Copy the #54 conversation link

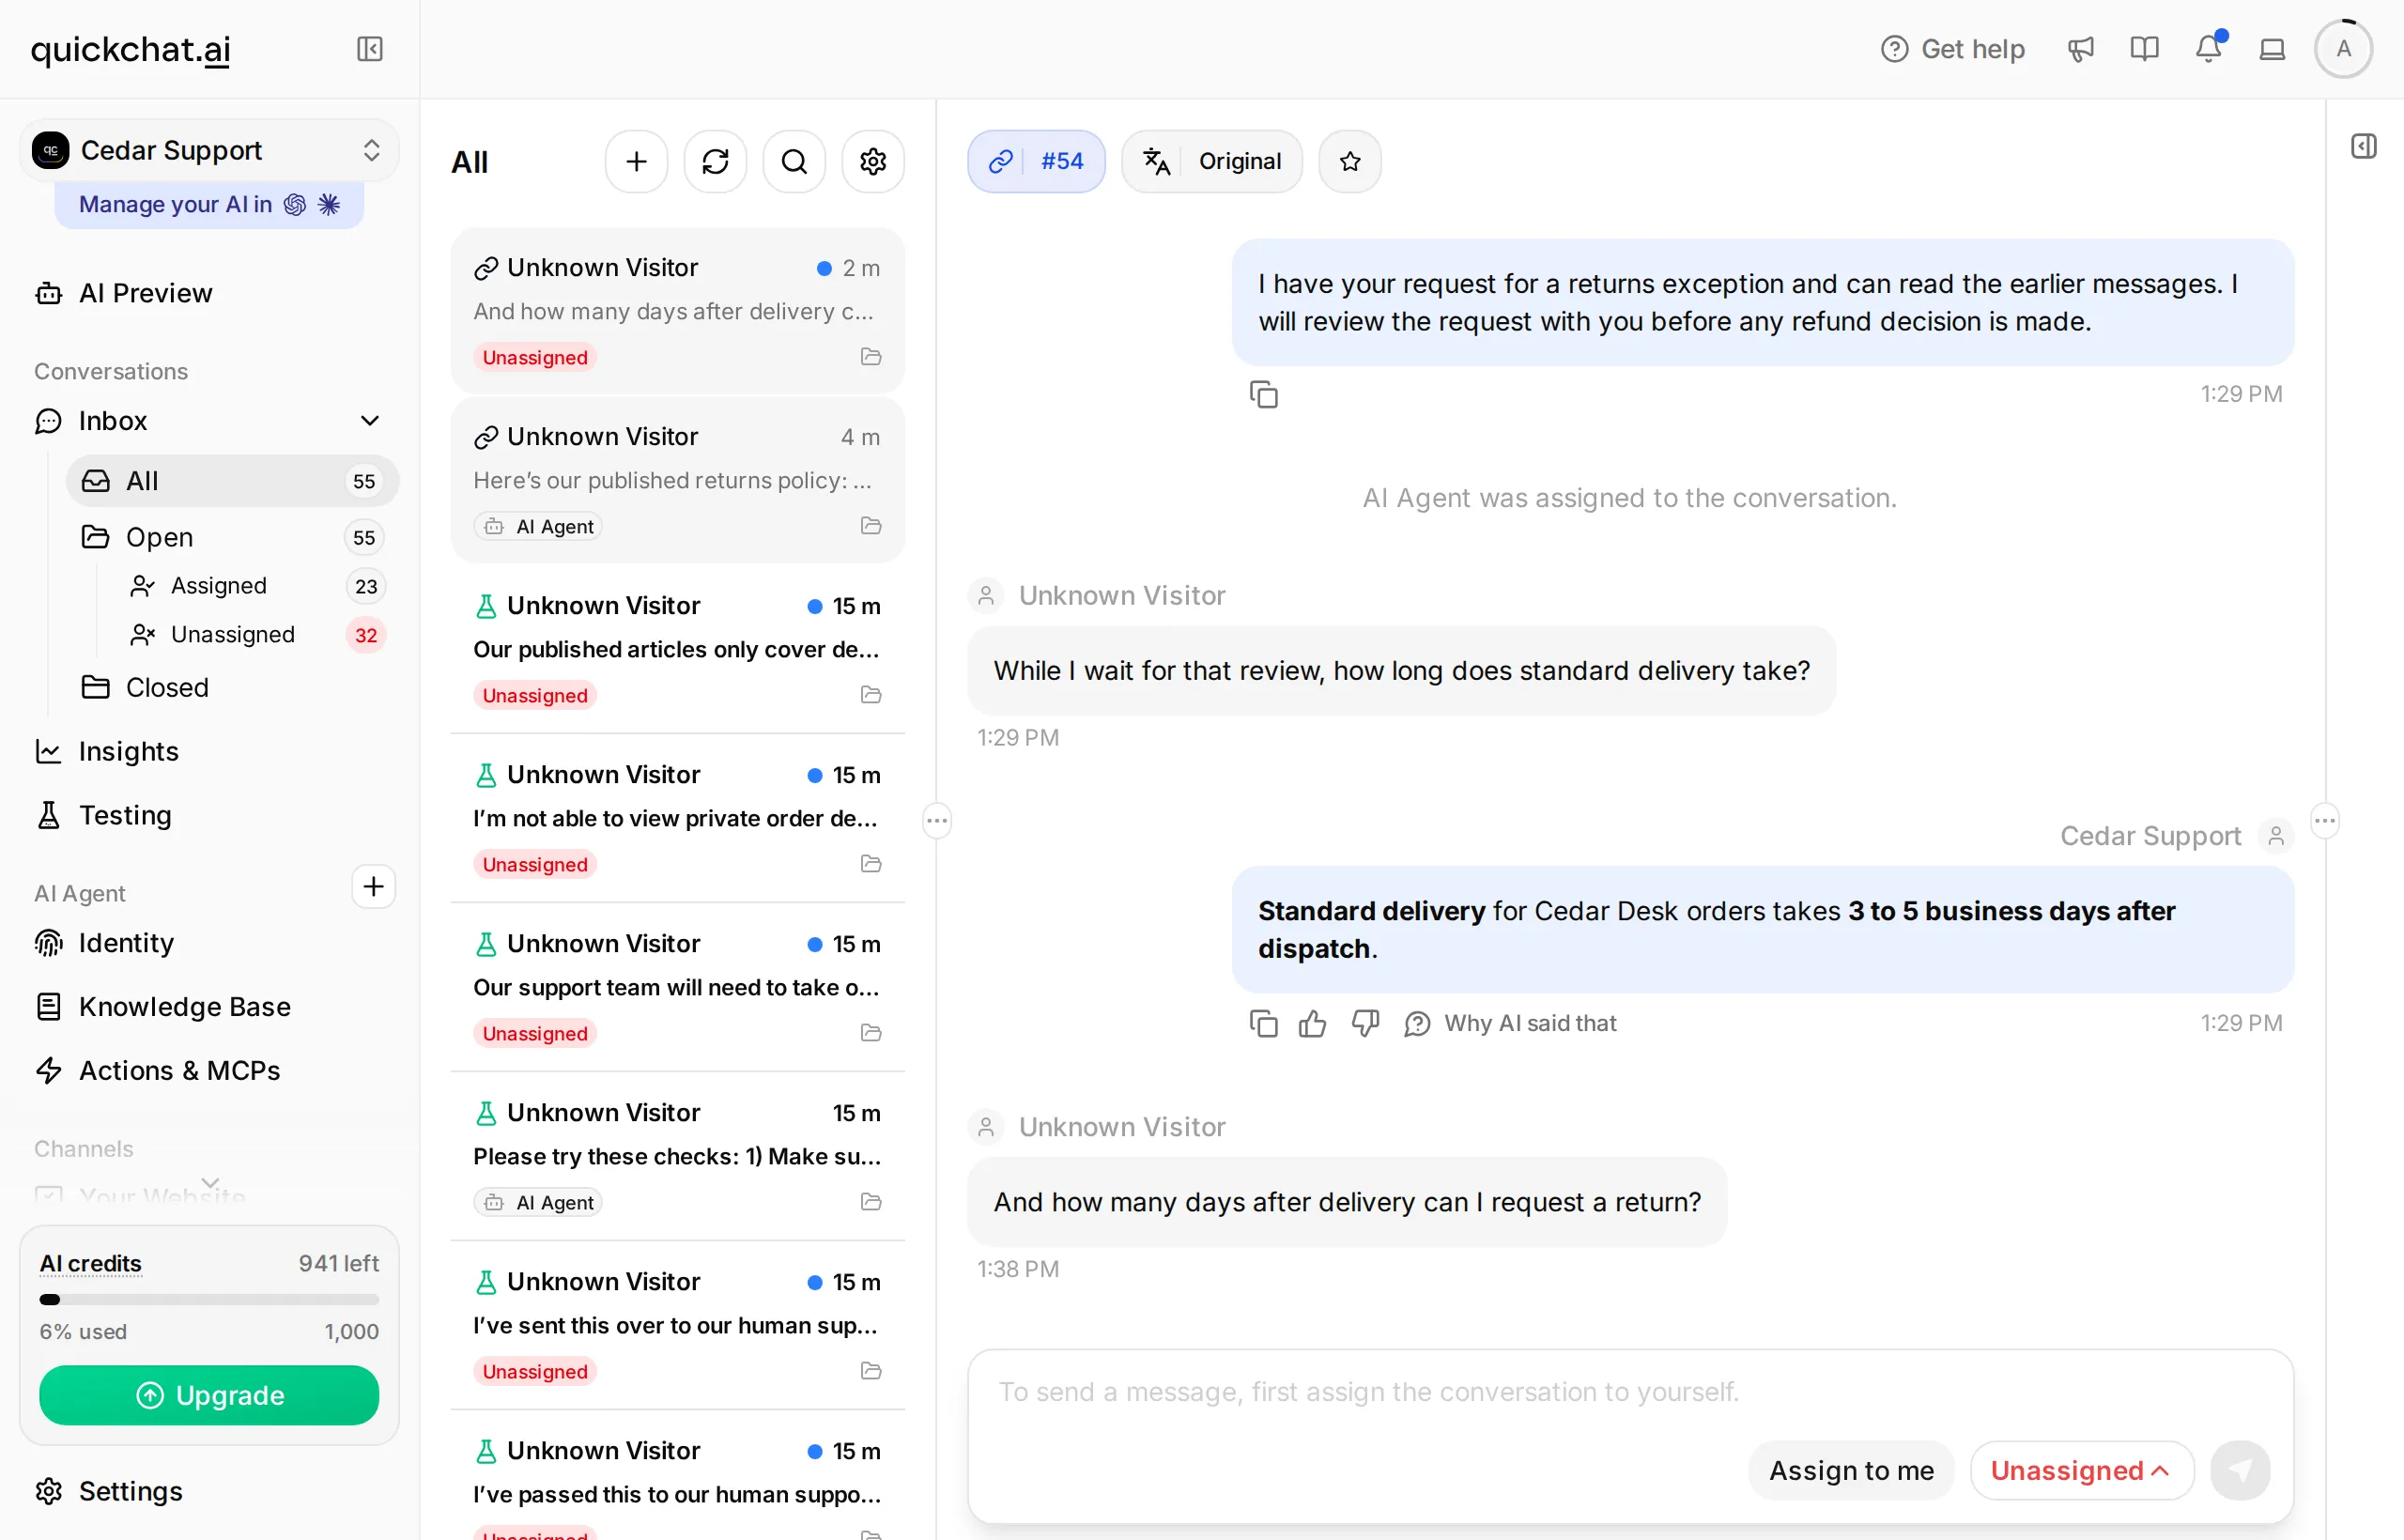point(1036,161)
